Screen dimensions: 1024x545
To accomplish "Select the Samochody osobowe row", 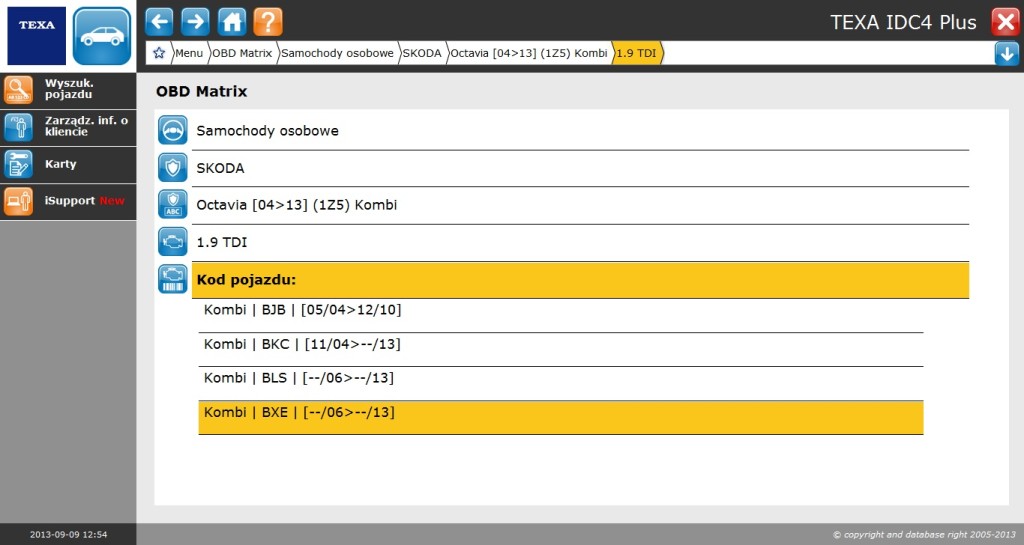I will point(581,131).
